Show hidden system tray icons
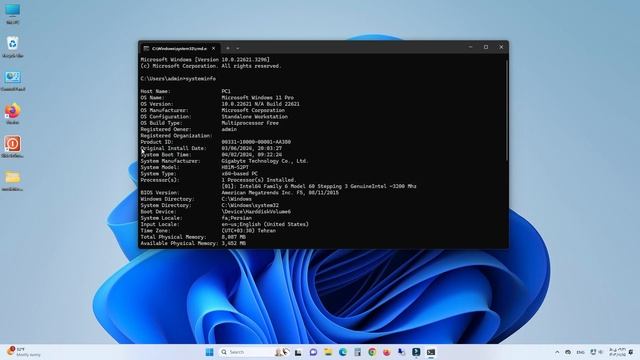Screen dimensions: 640x360 [557, 352]
